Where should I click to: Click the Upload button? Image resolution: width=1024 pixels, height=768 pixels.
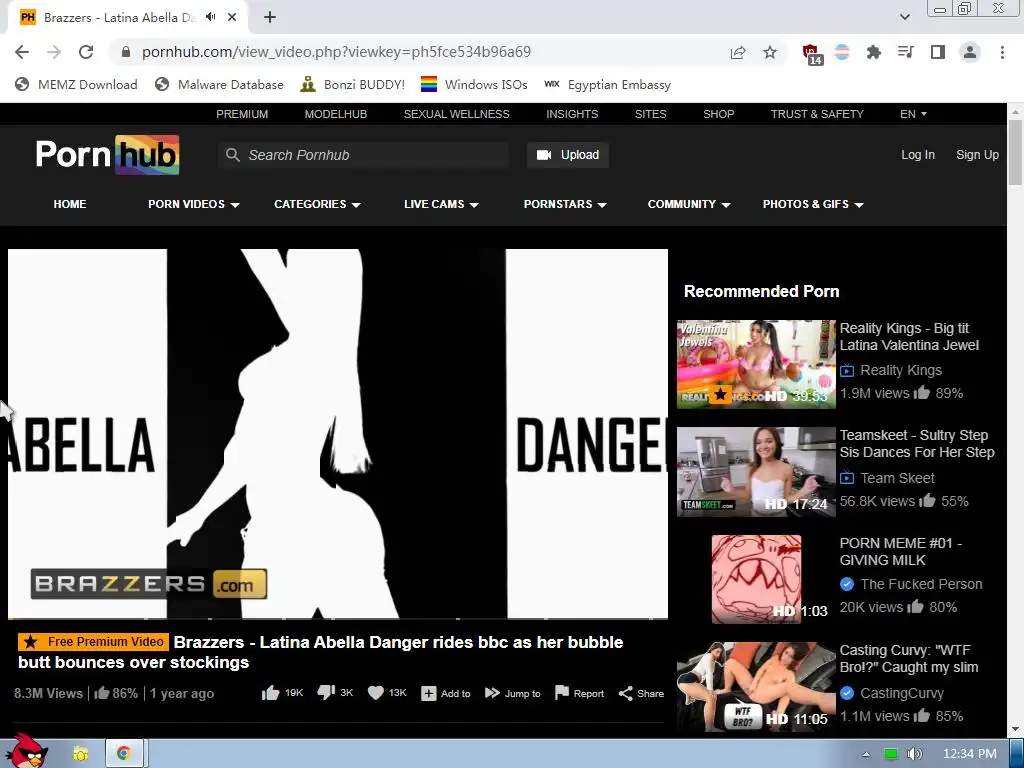568,155
